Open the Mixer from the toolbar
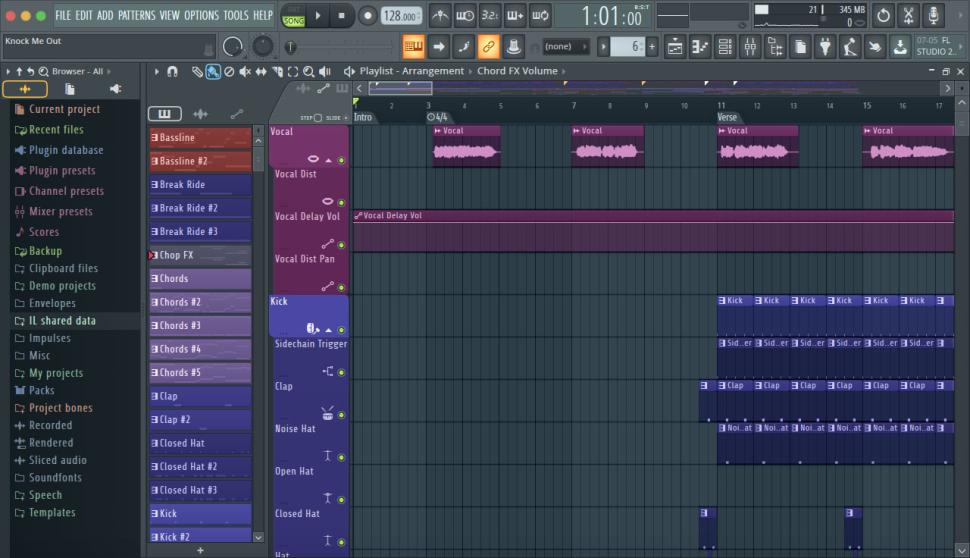Image resolution: width=970 pixels, height=558 pixels. point(749,46)
